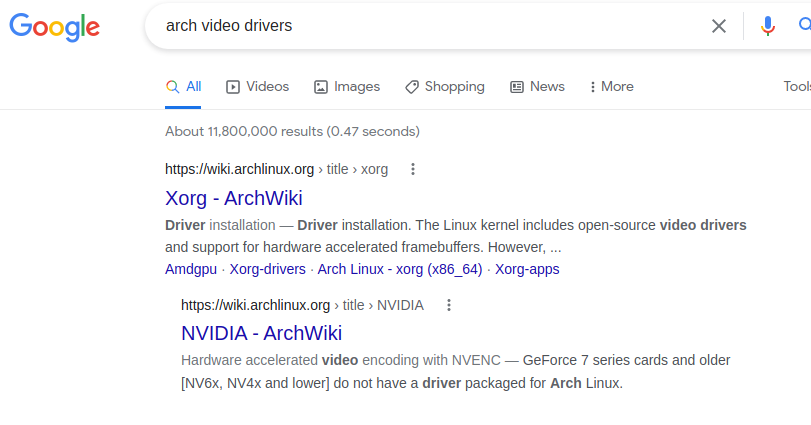Open the three-dot menu beside the xorg result URL
This screenshot has width=811, height=425.
413,169
